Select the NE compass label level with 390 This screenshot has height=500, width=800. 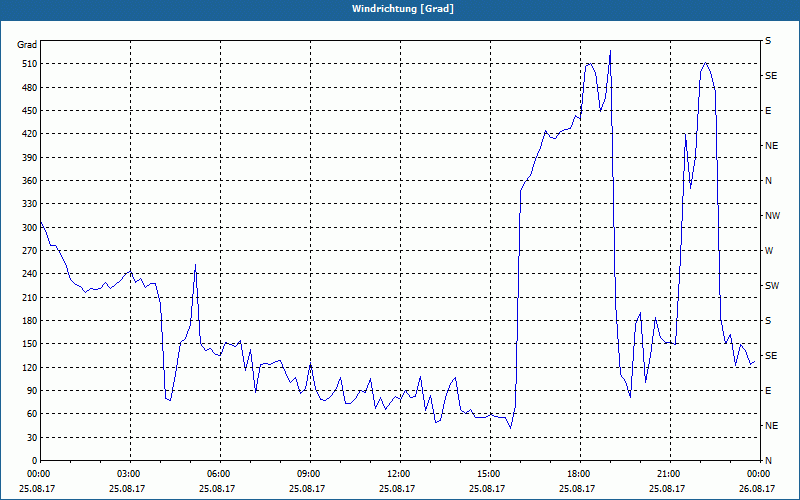[771, 146]
